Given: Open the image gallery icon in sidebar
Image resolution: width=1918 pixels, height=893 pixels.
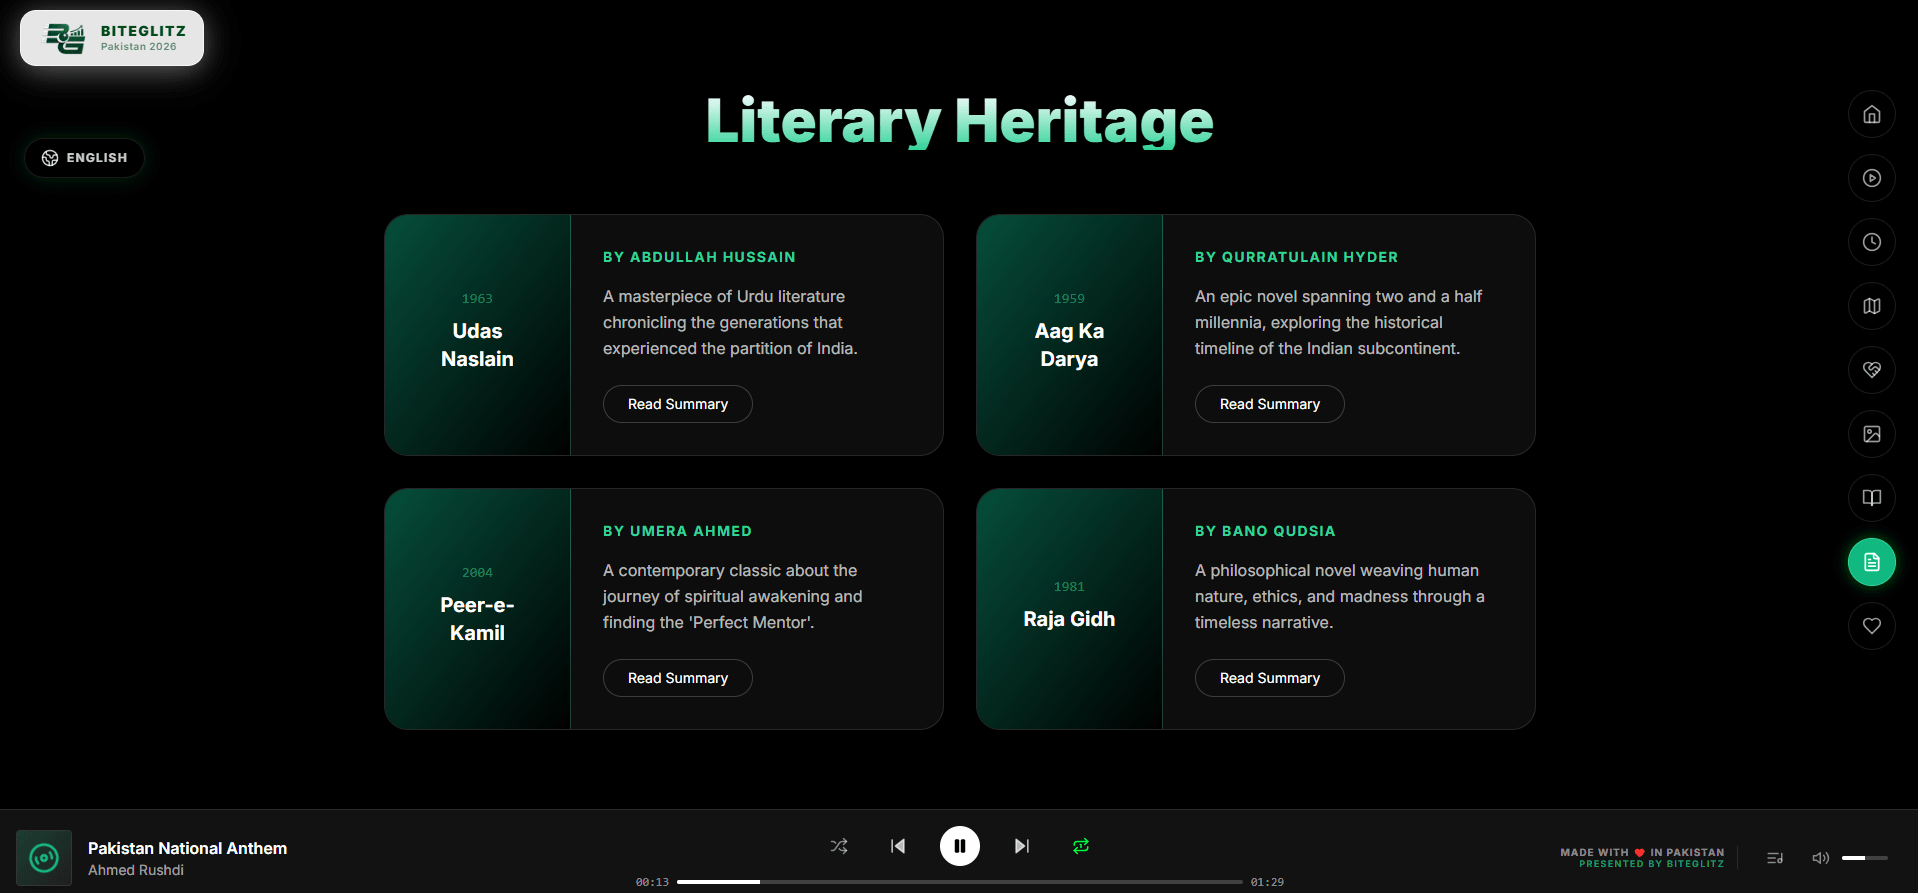Looking at the screenshot, I should (1871, 434).
